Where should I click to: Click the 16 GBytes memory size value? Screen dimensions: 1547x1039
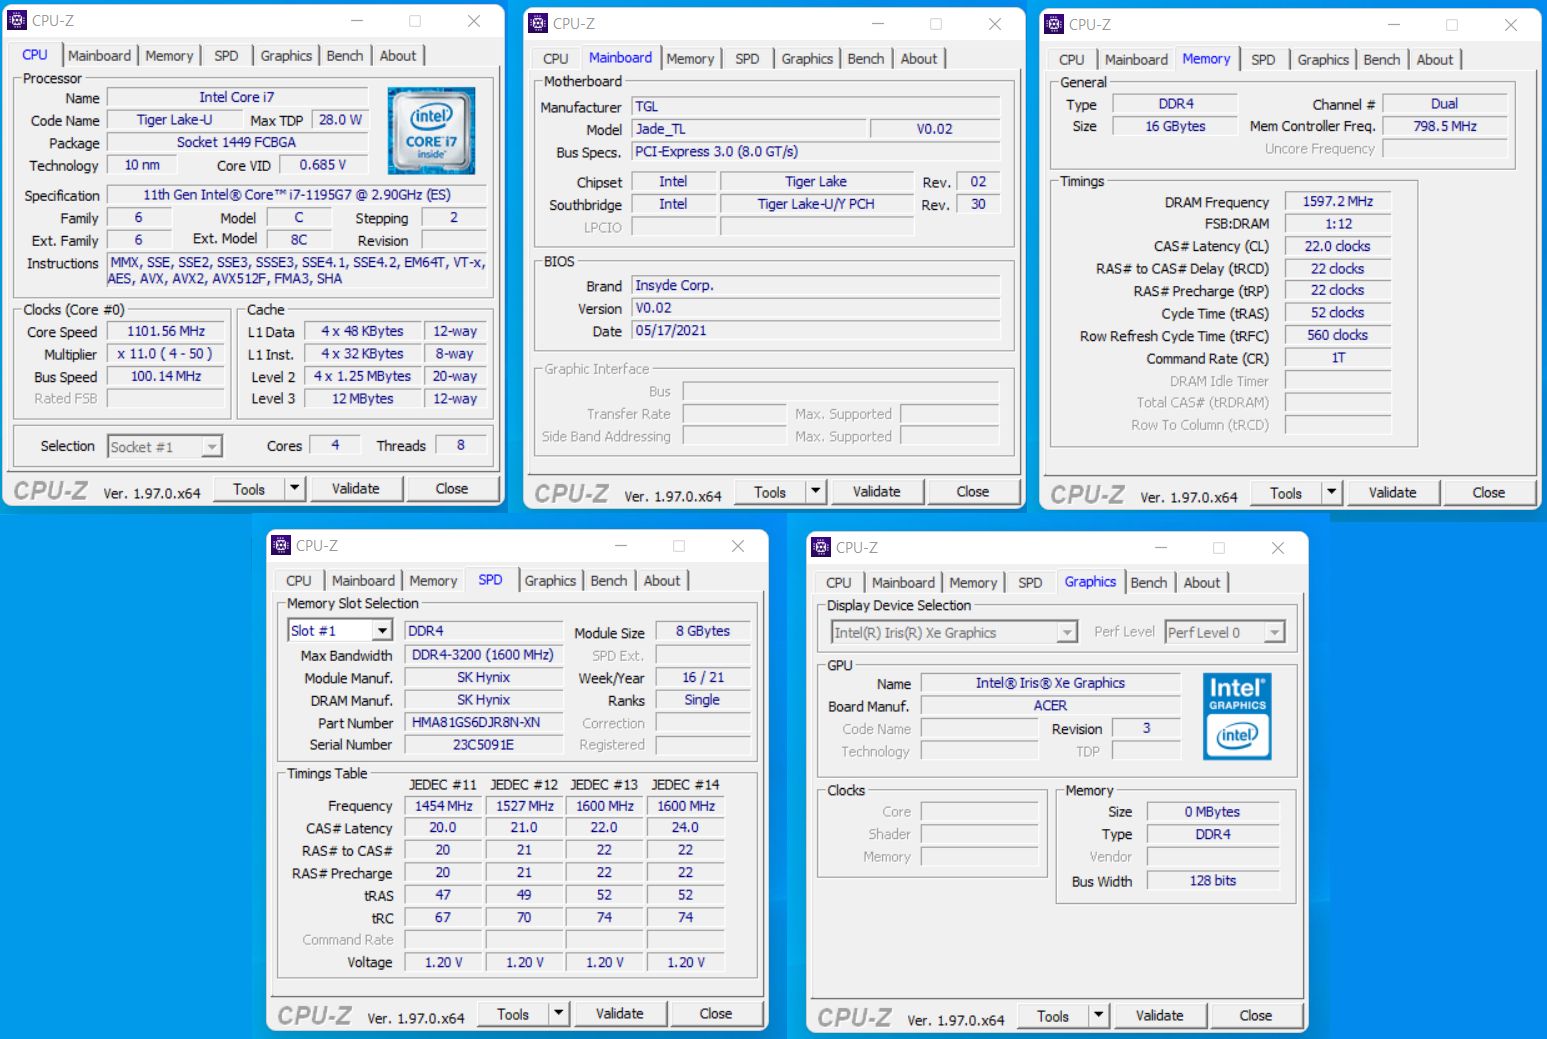tap(1175, 126)
